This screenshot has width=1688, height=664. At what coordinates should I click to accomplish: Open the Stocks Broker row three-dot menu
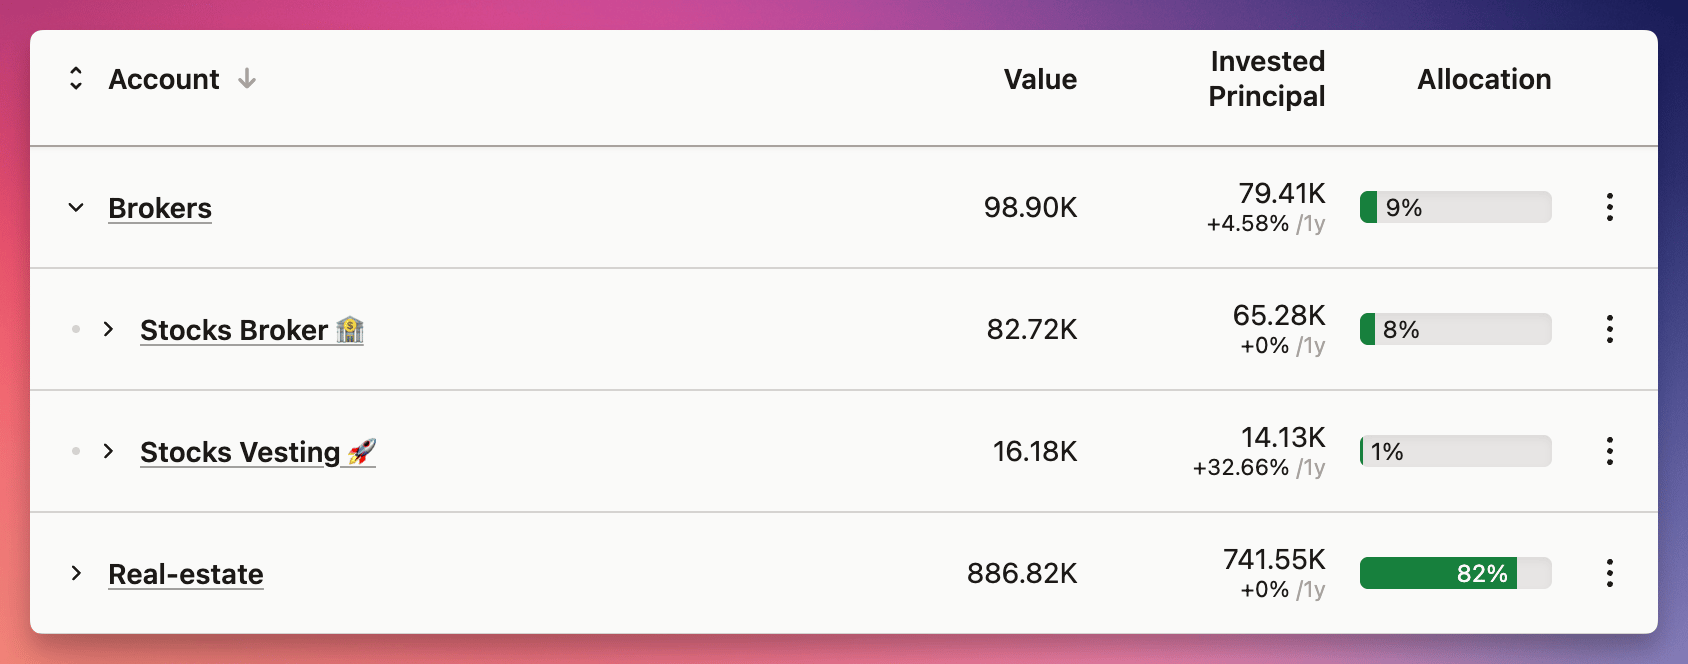[1609, 329]
